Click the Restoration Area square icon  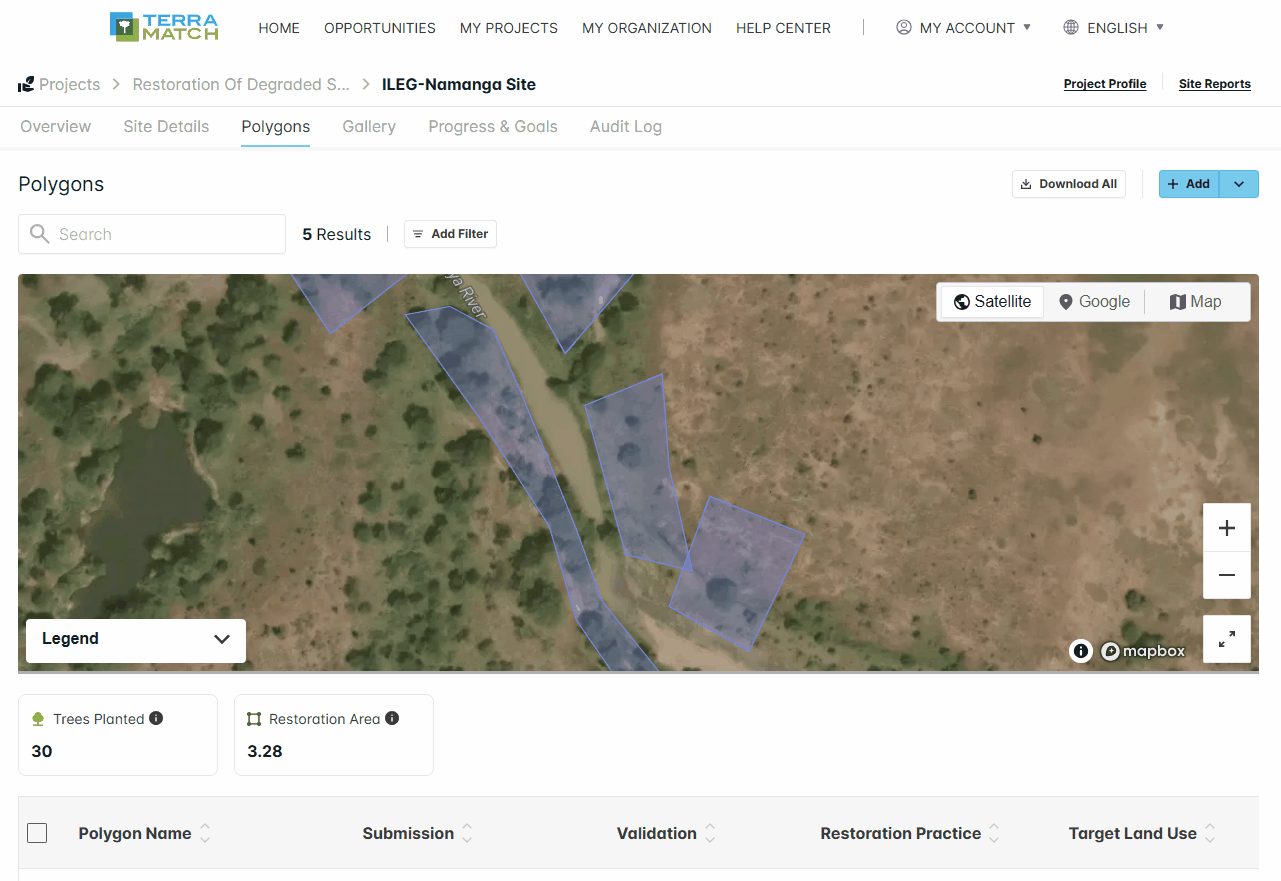[254, 719]
